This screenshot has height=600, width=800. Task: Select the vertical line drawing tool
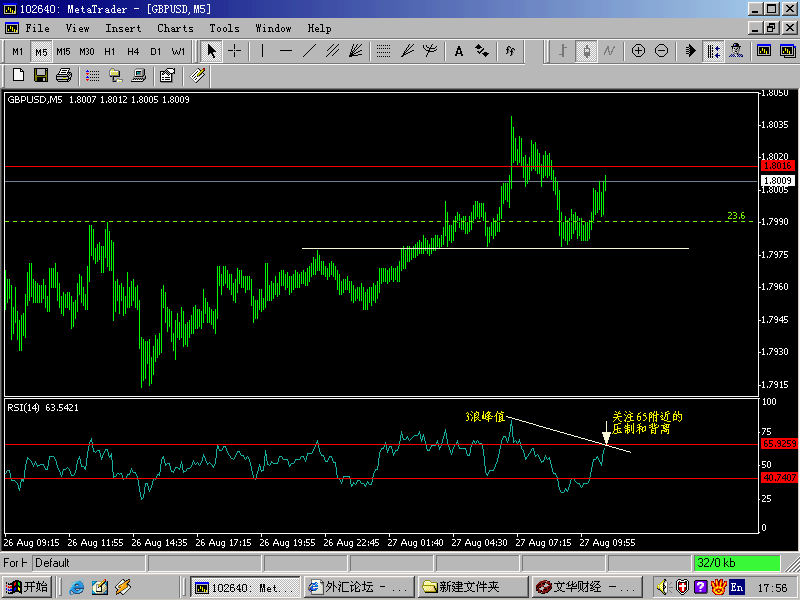(x=262, y=51)
